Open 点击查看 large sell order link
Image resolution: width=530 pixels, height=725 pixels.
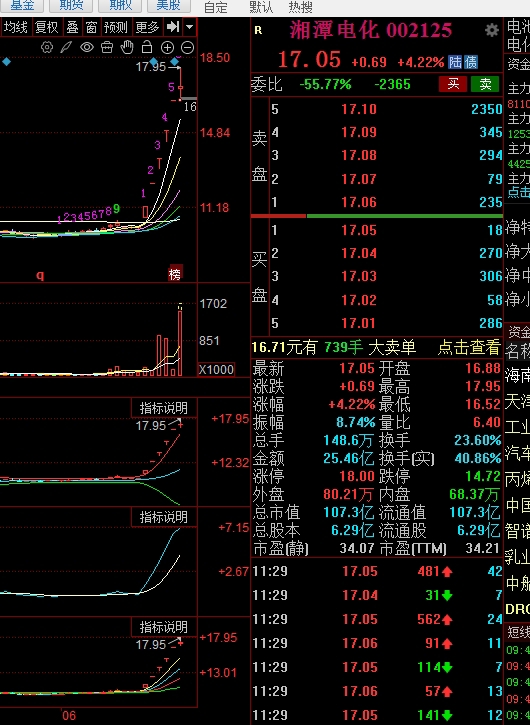click(469, 347)
